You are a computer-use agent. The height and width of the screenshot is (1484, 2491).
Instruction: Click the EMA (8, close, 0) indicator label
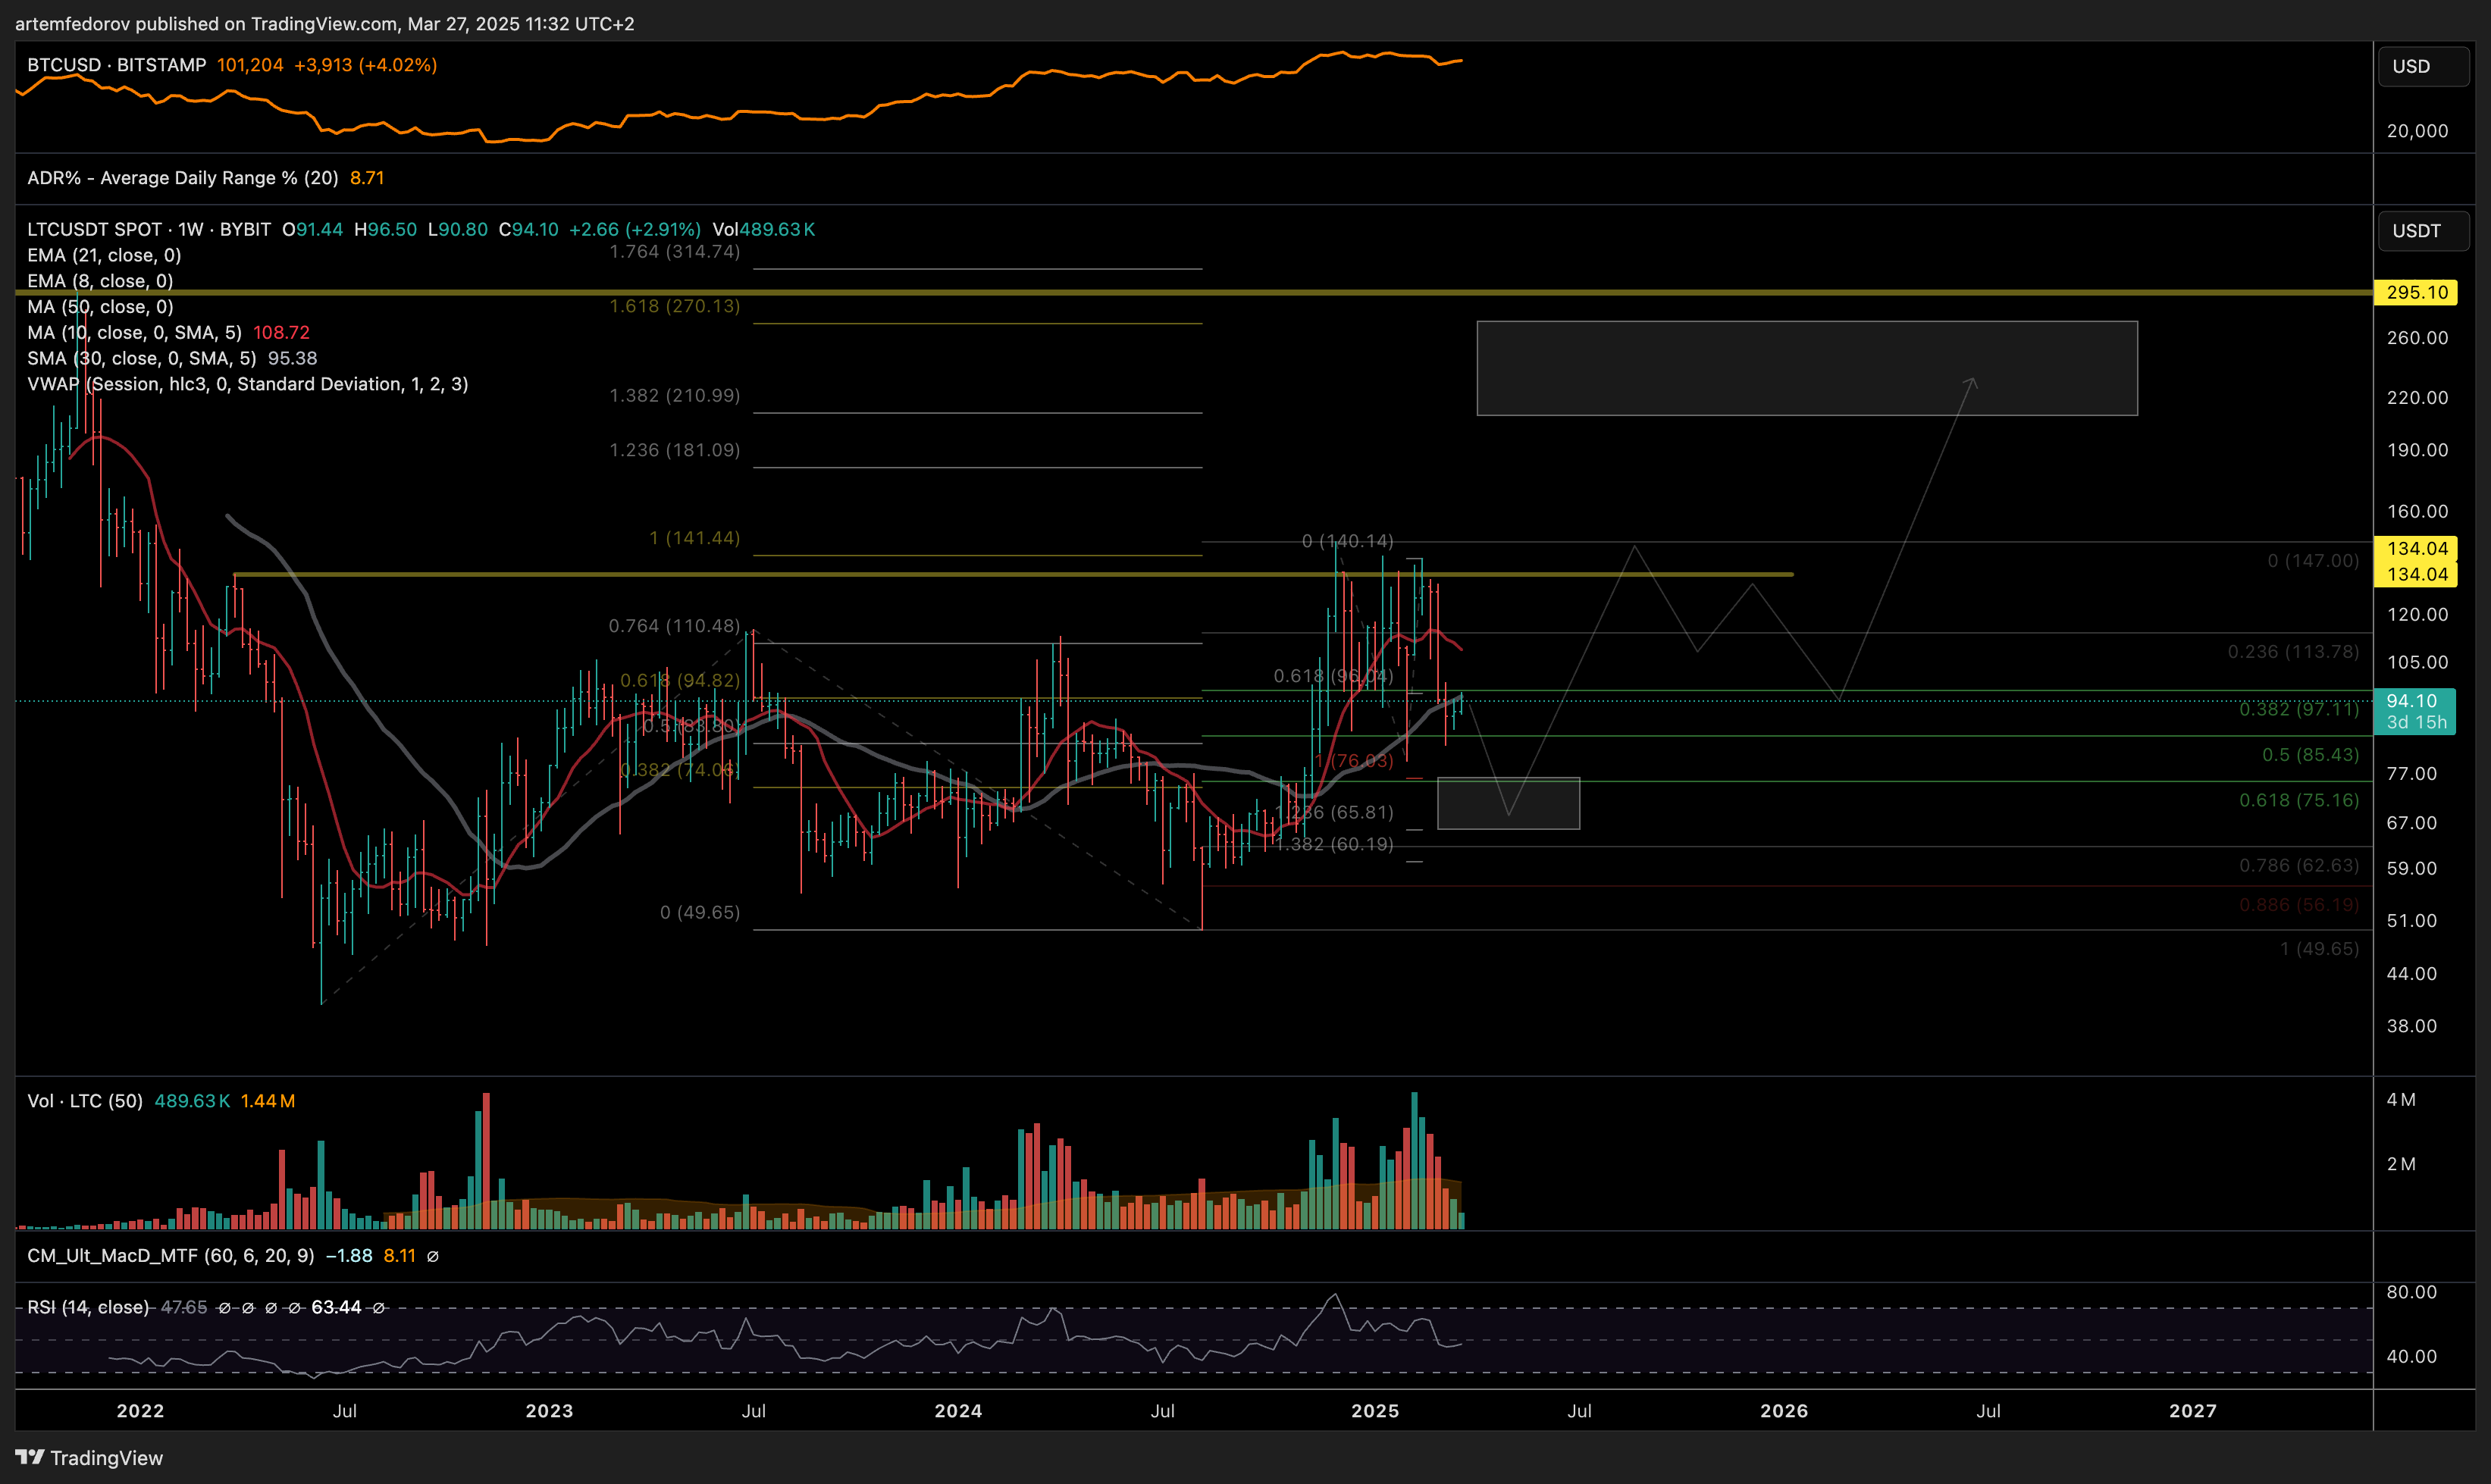(x=100, y=281)
